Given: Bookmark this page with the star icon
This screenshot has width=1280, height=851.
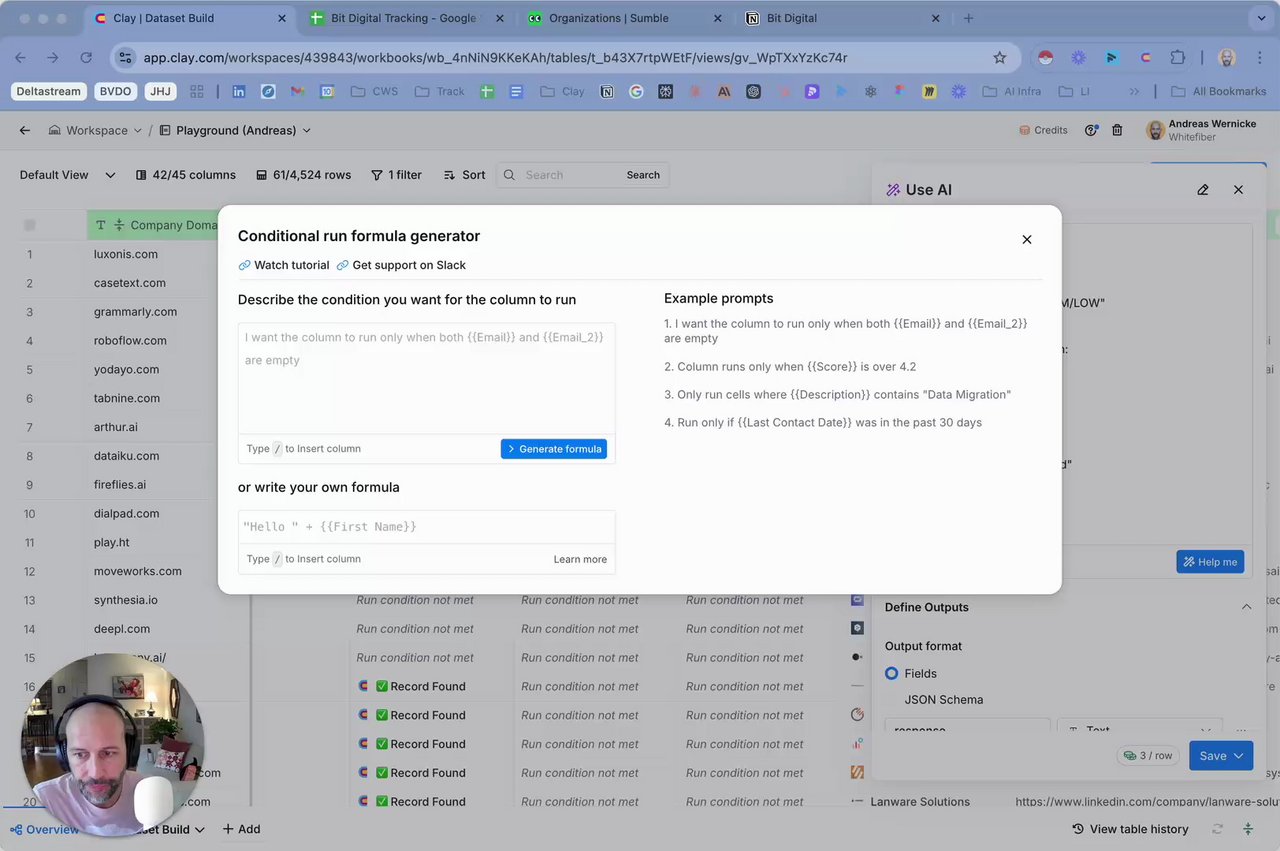Looking at the screenshot, I should coord(999,58).
